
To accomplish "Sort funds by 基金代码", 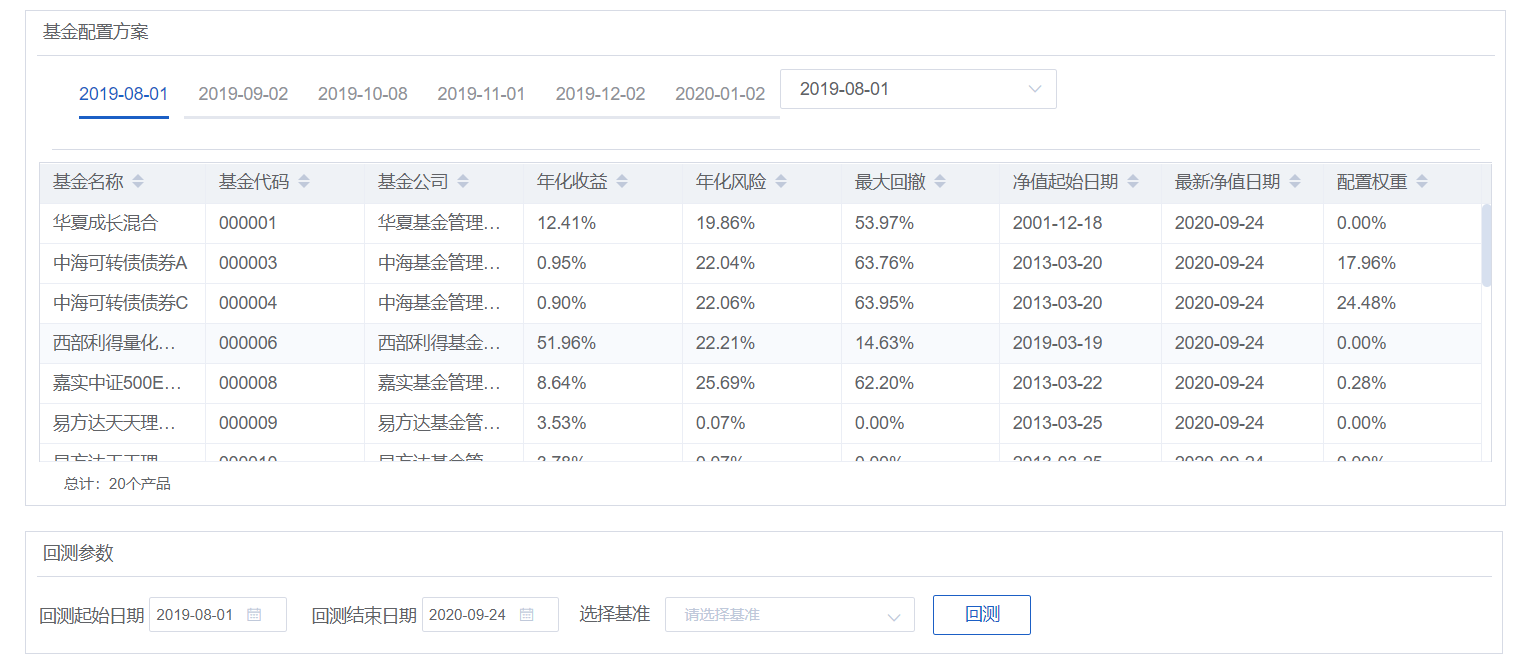I will 305,181.
